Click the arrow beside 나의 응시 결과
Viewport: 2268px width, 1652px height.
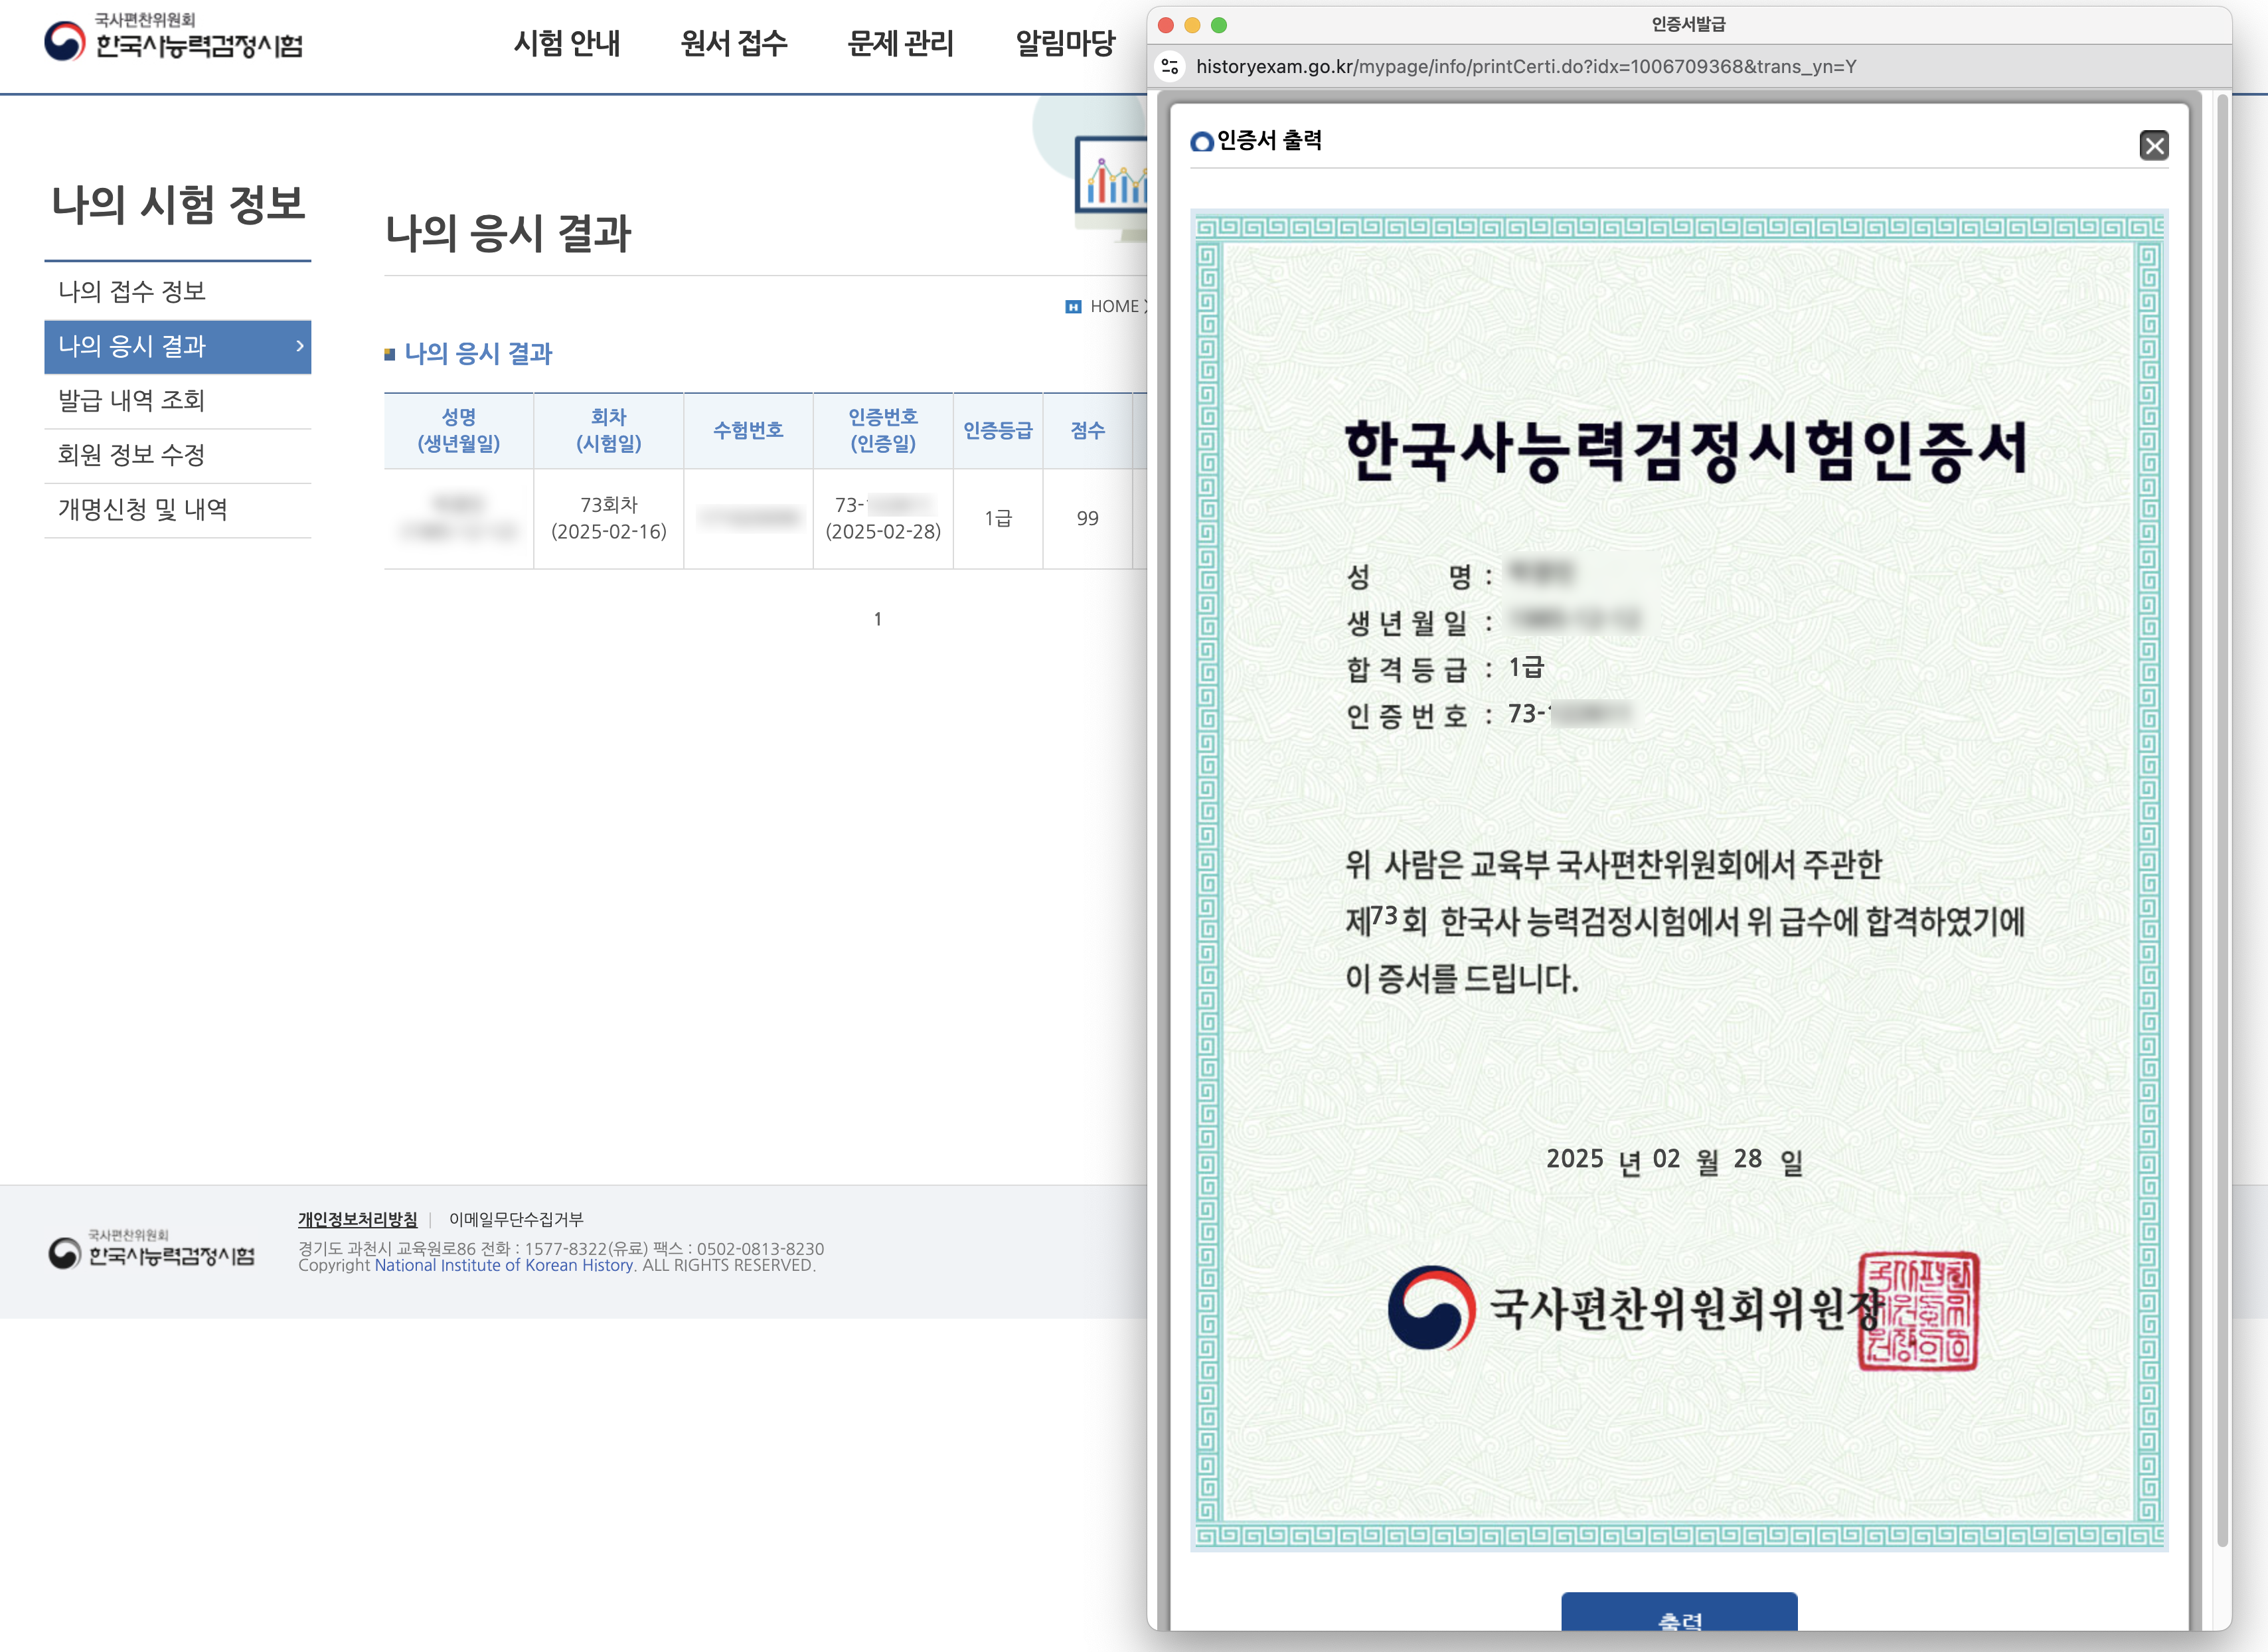299,346
